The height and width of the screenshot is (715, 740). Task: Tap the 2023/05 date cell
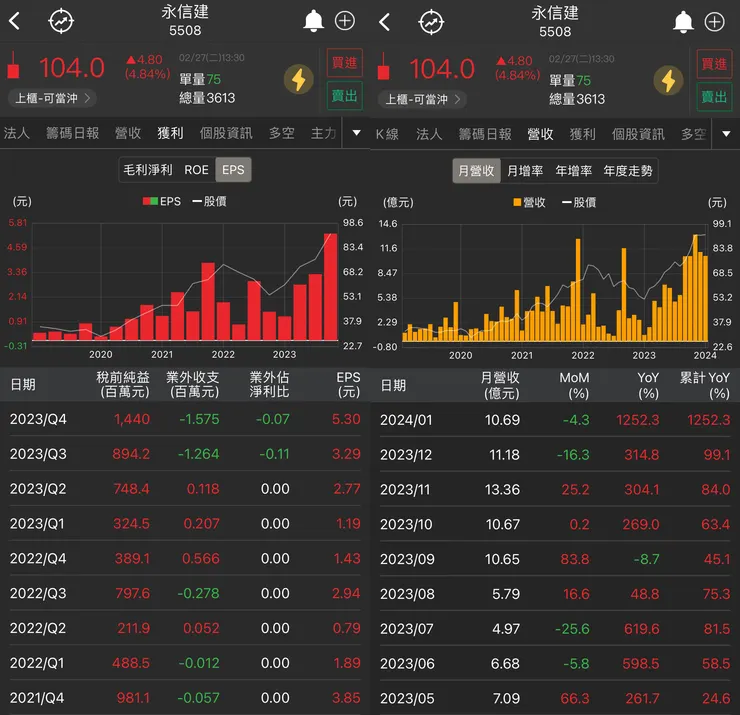(x=407, y=698)
